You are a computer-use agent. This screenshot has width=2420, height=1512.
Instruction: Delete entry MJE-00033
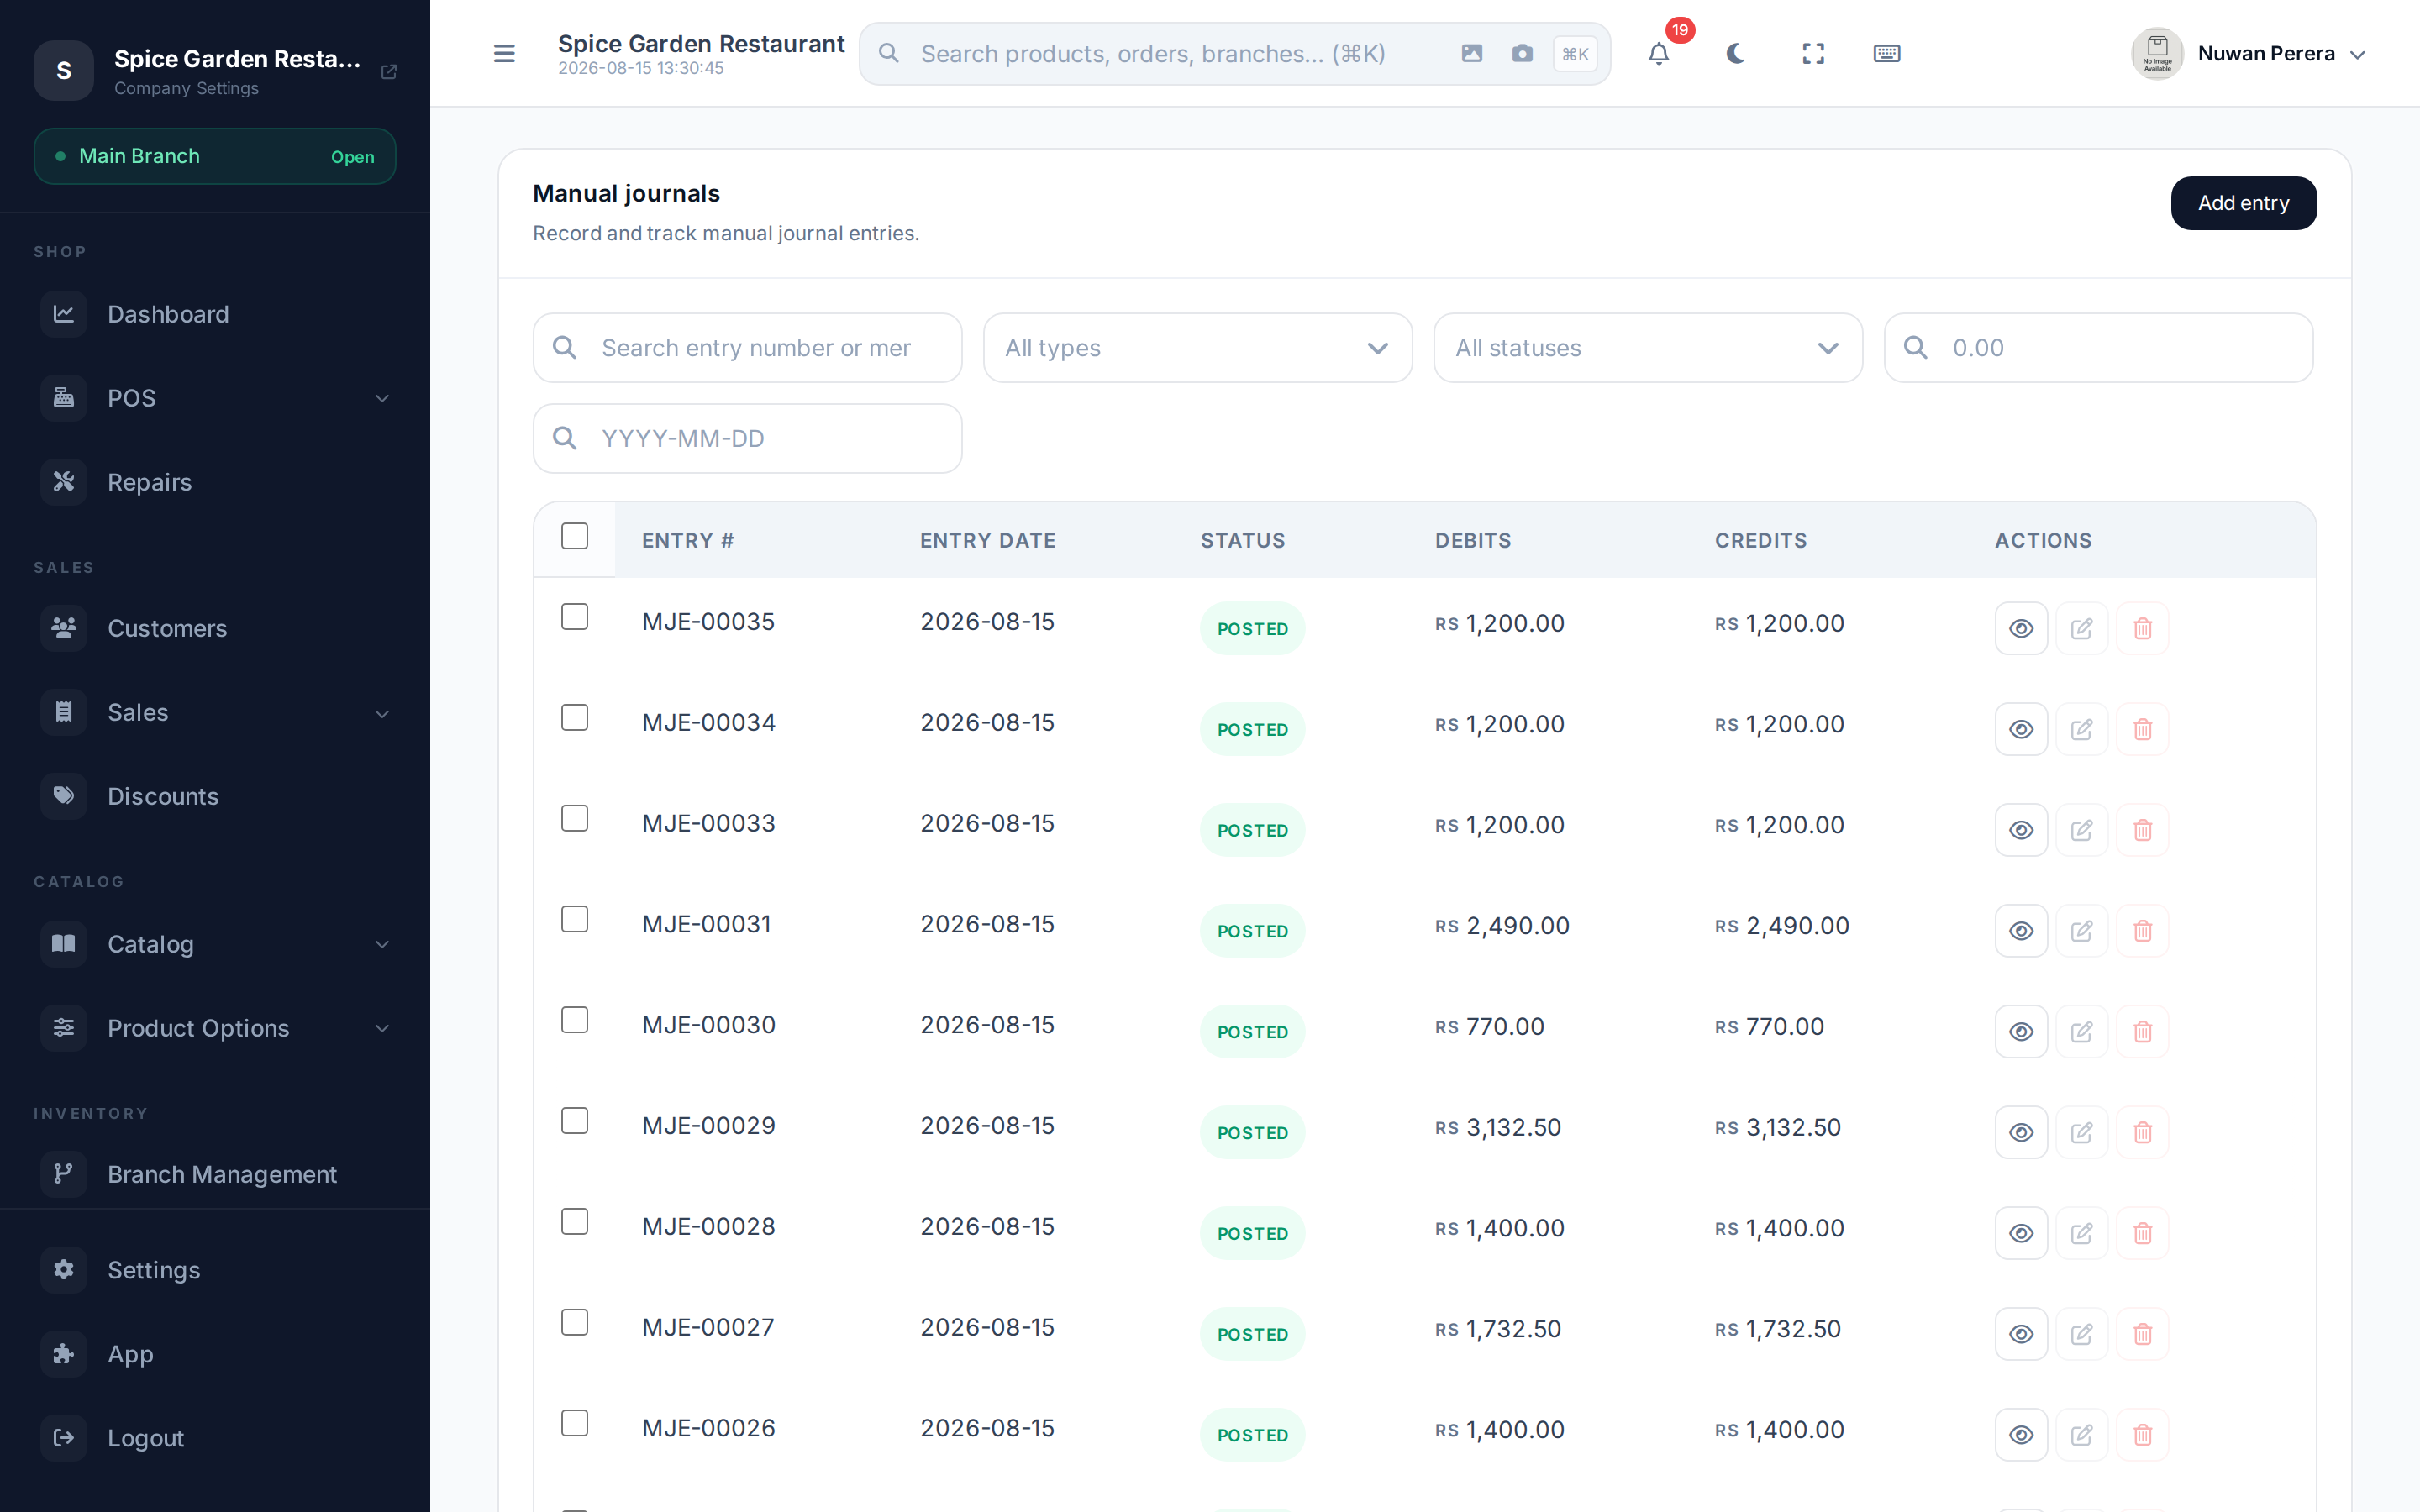2142,830
